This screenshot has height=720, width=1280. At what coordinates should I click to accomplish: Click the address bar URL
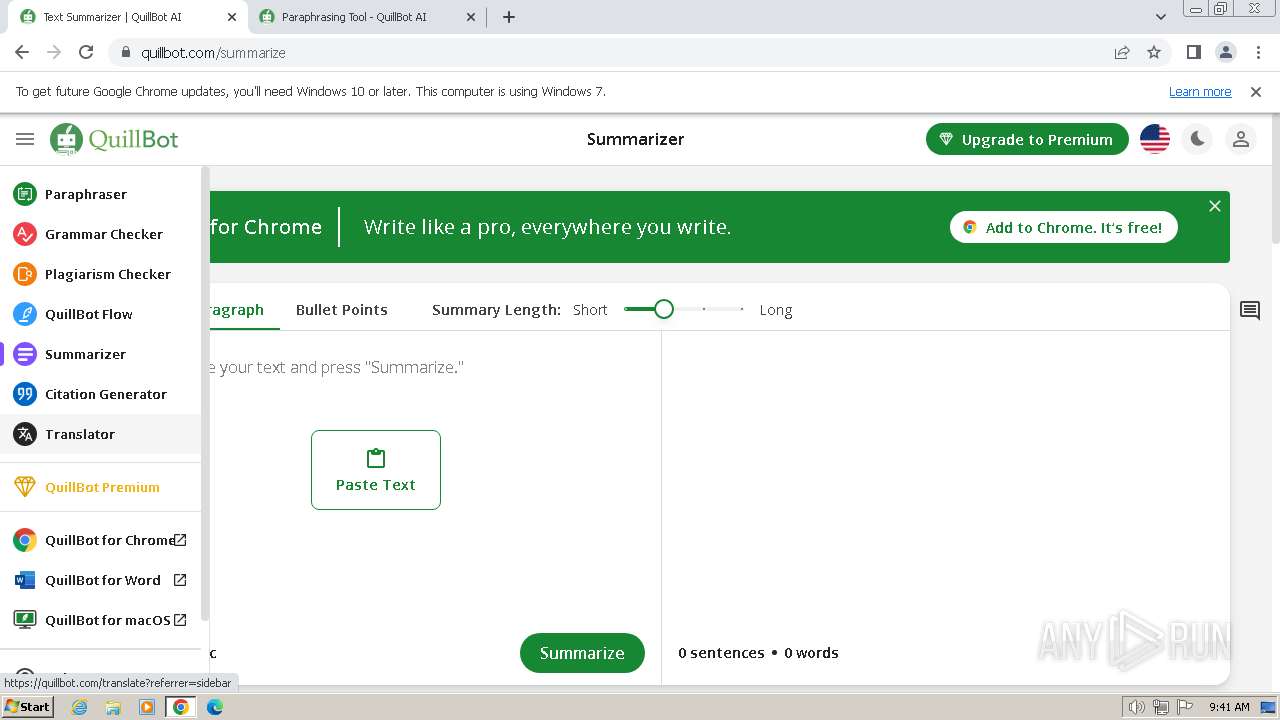point(213,53)
